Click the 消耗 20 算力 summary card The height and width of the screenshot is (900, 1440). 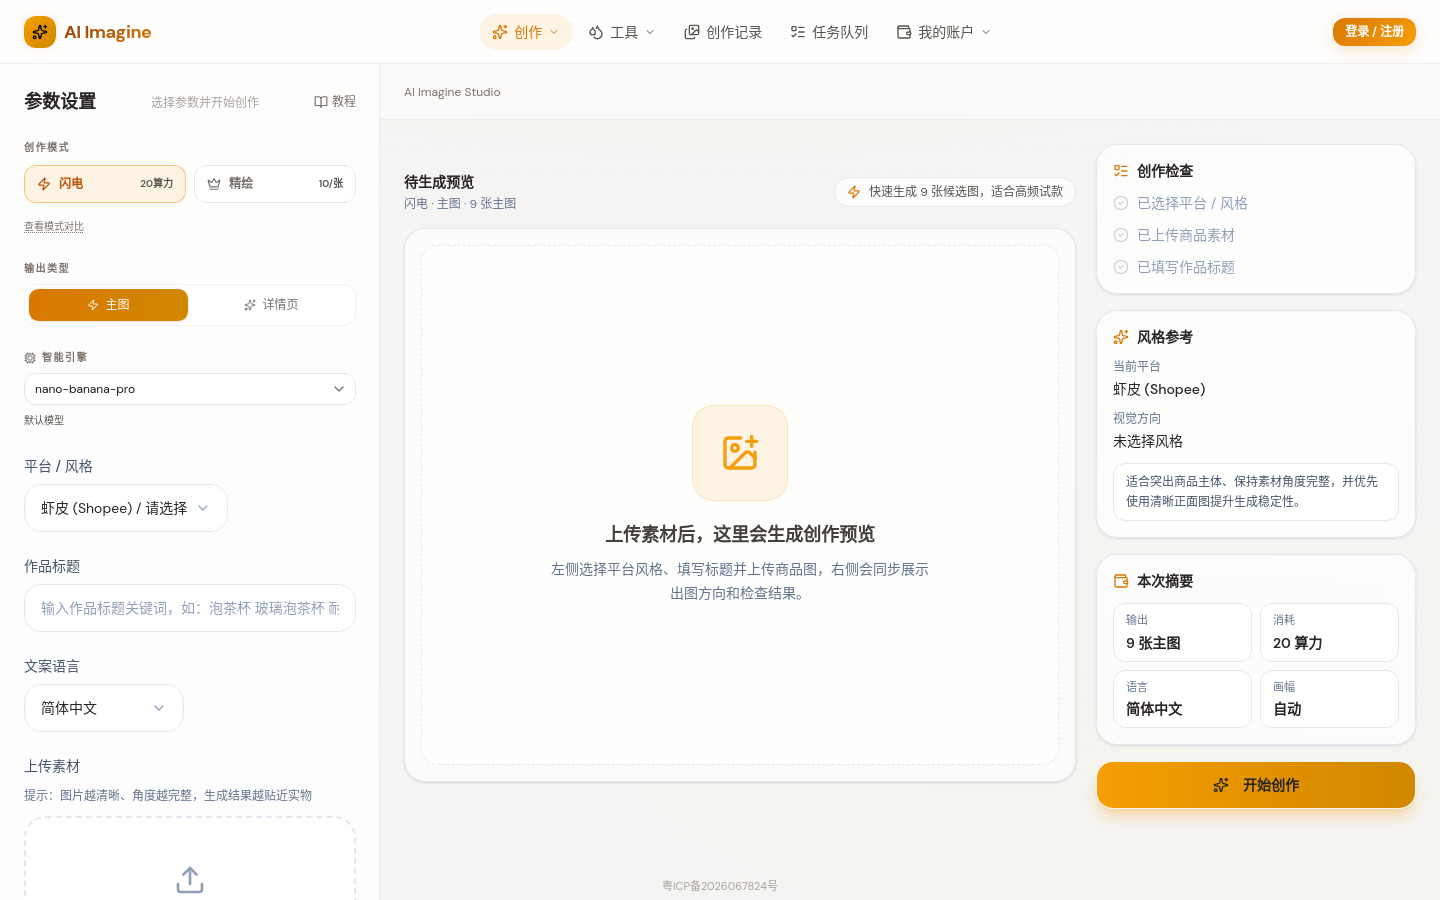point(1329,632)
